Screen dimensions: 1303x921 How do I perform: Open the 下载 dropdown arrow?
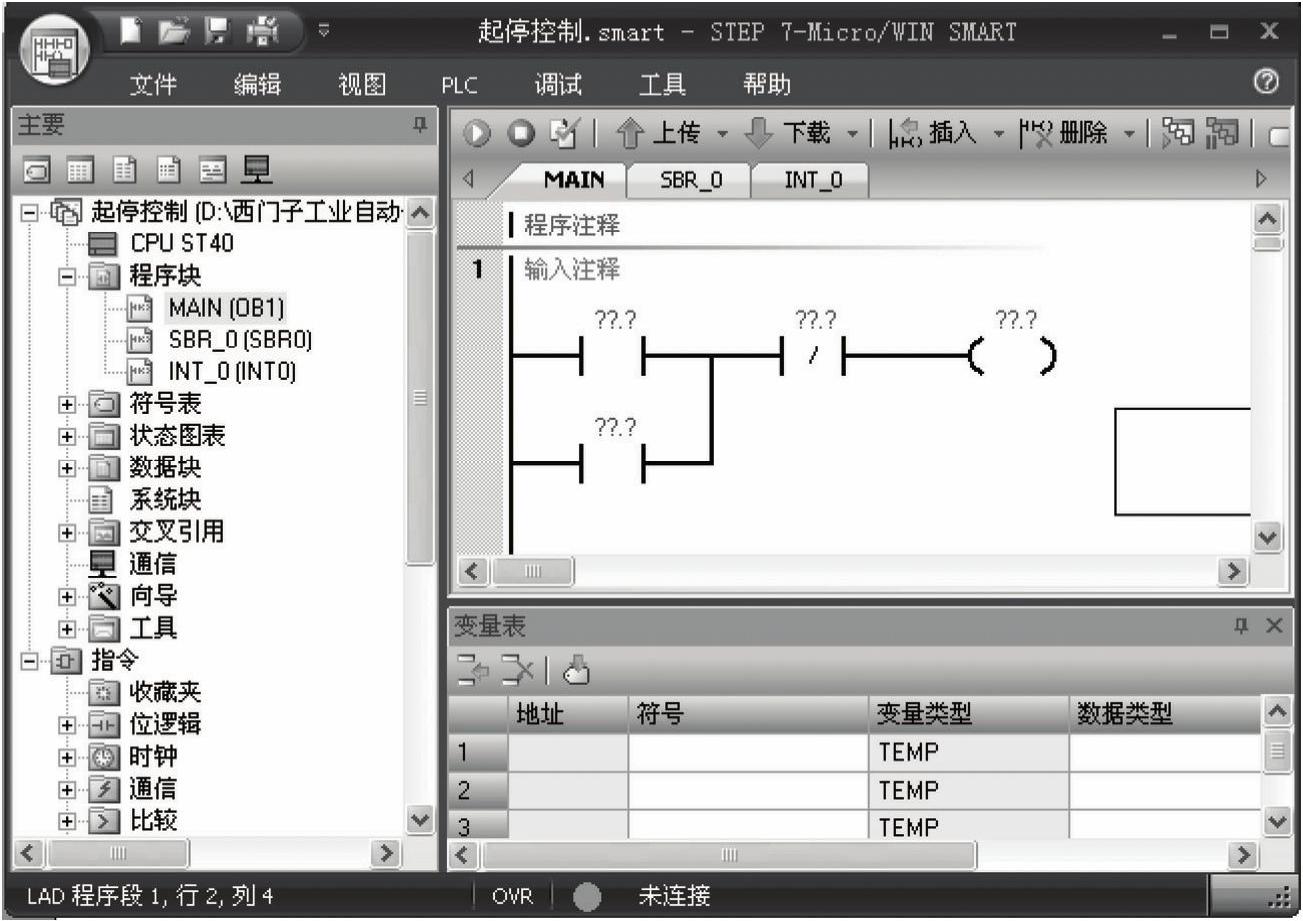coord(852,135)
